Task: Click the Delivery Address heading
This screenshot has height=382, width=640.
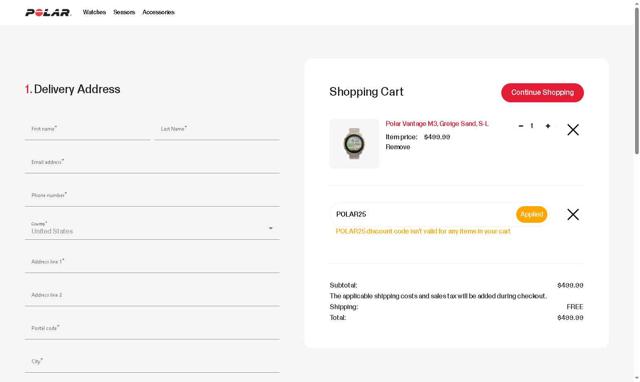Action: pos(73,89)
